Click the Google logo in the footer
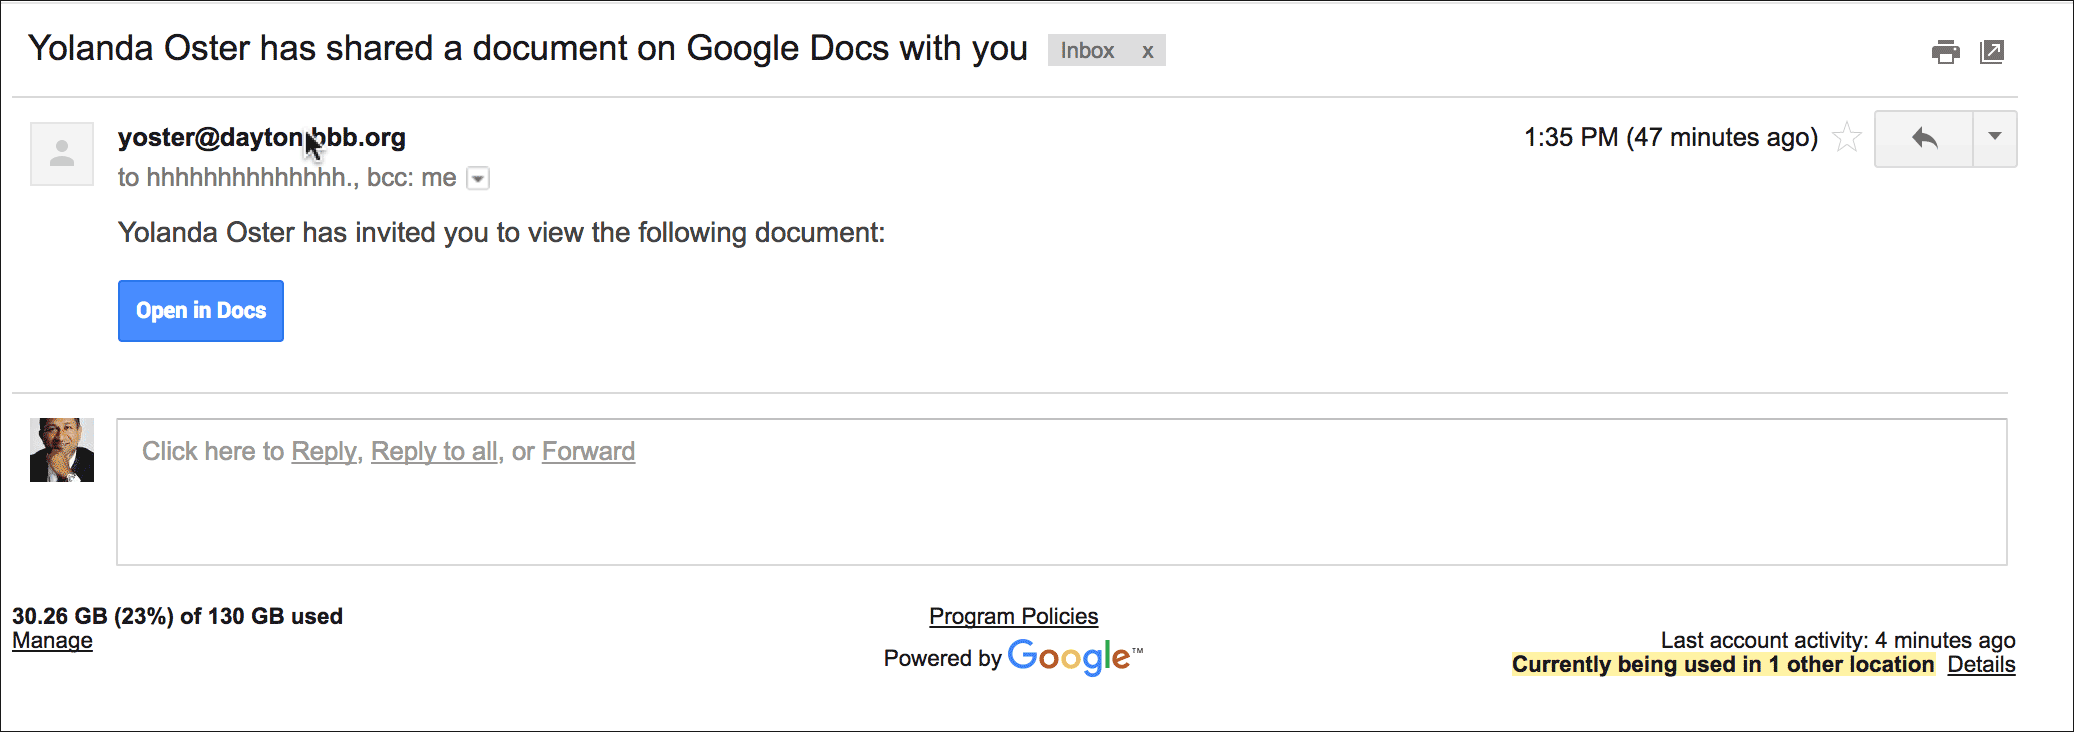 pyautogui.click(x=1069, y=657)
